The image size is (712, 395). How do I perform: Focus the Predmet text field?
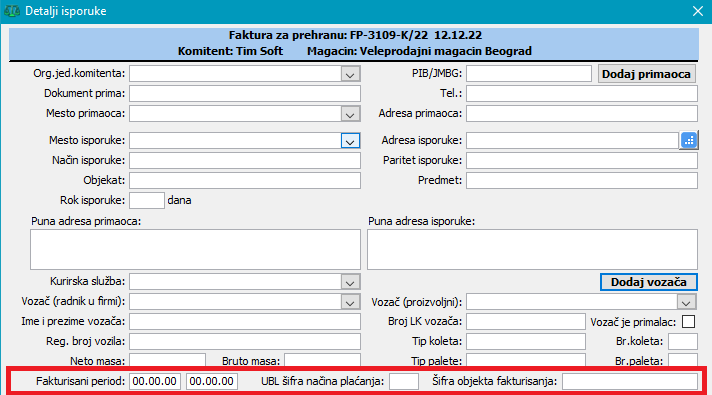[582, 180]
